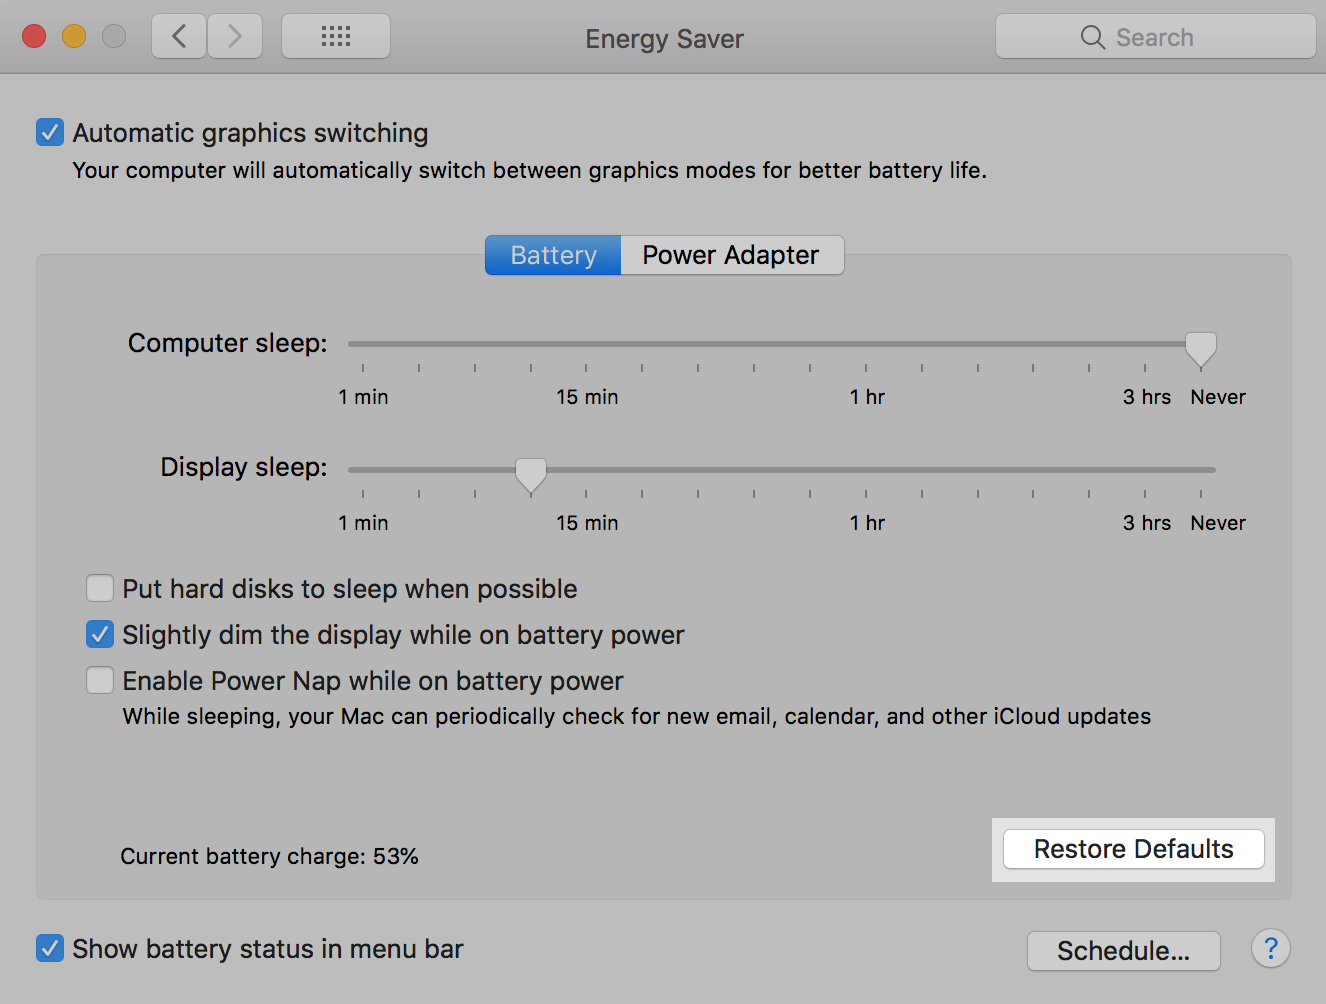The height and width of the screenshot is (1004, 1326).
Task: Open the Show All preferences grid icon
Action: (x=335, y=36)
